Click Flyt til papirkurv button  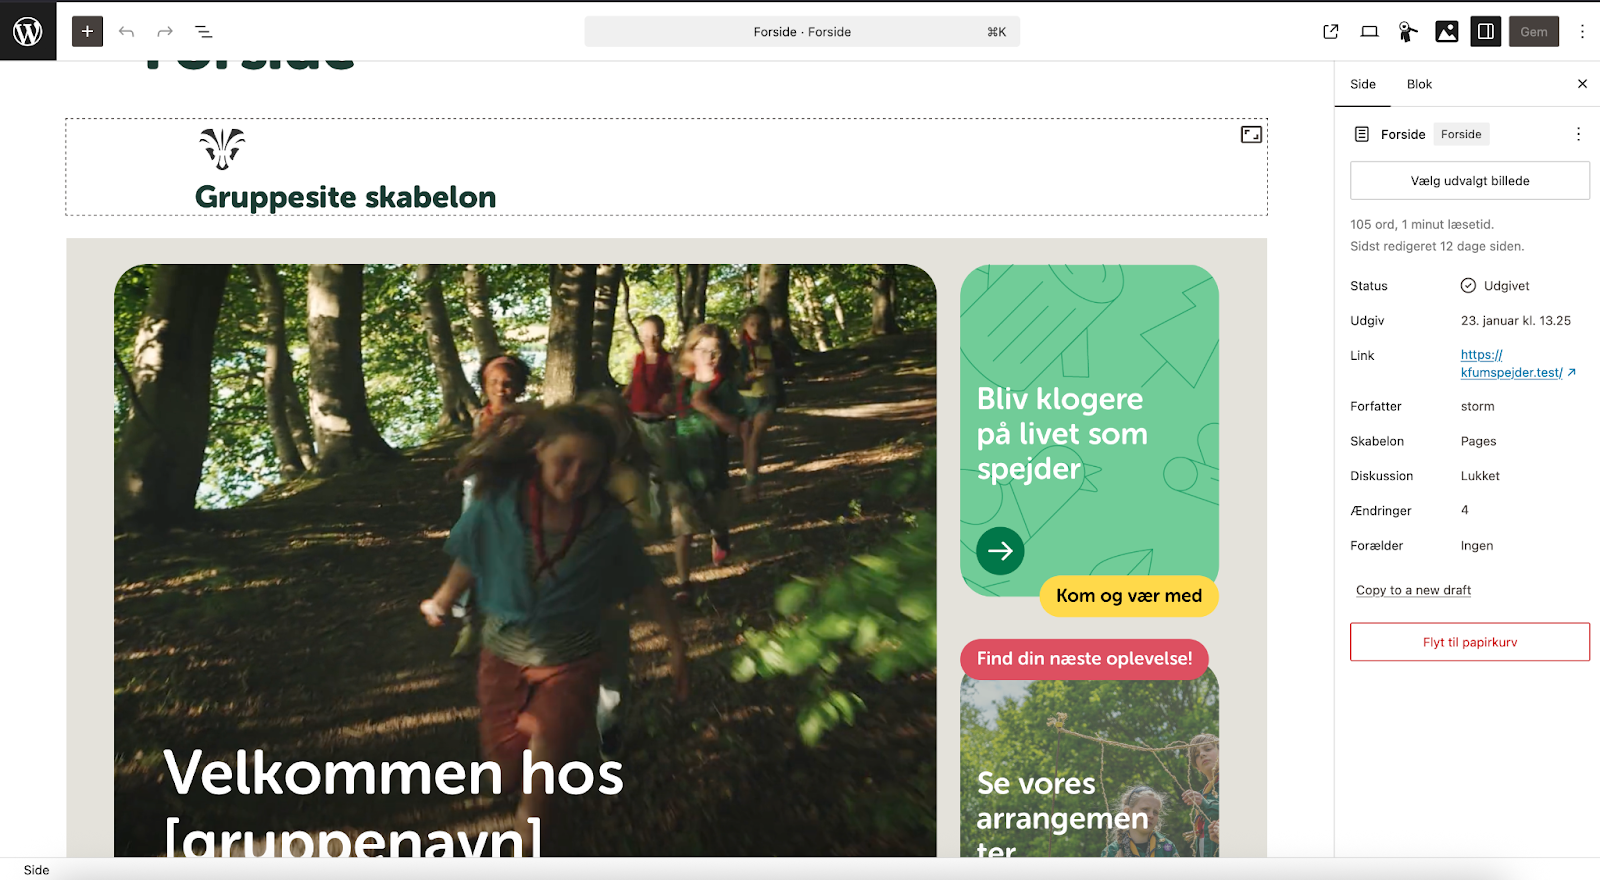pos(1470,642)
